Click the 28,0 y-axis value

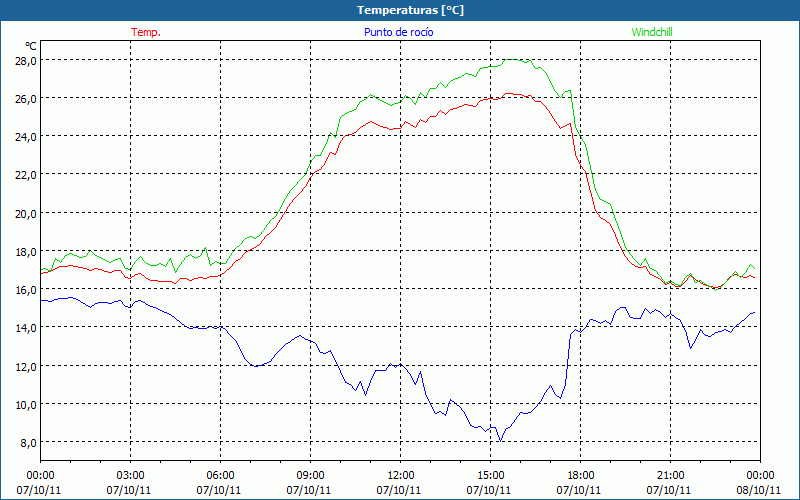point(25,61)
